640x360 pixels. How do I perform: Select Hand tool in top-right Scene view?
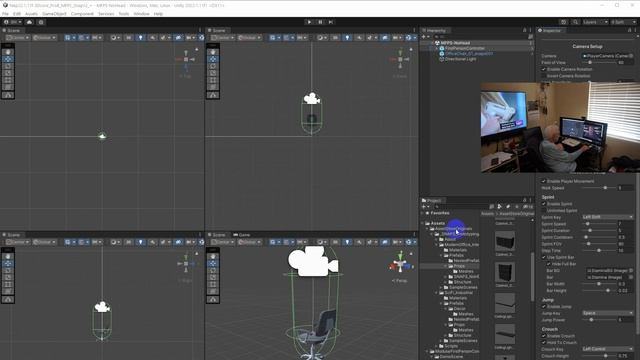point(213,52)
